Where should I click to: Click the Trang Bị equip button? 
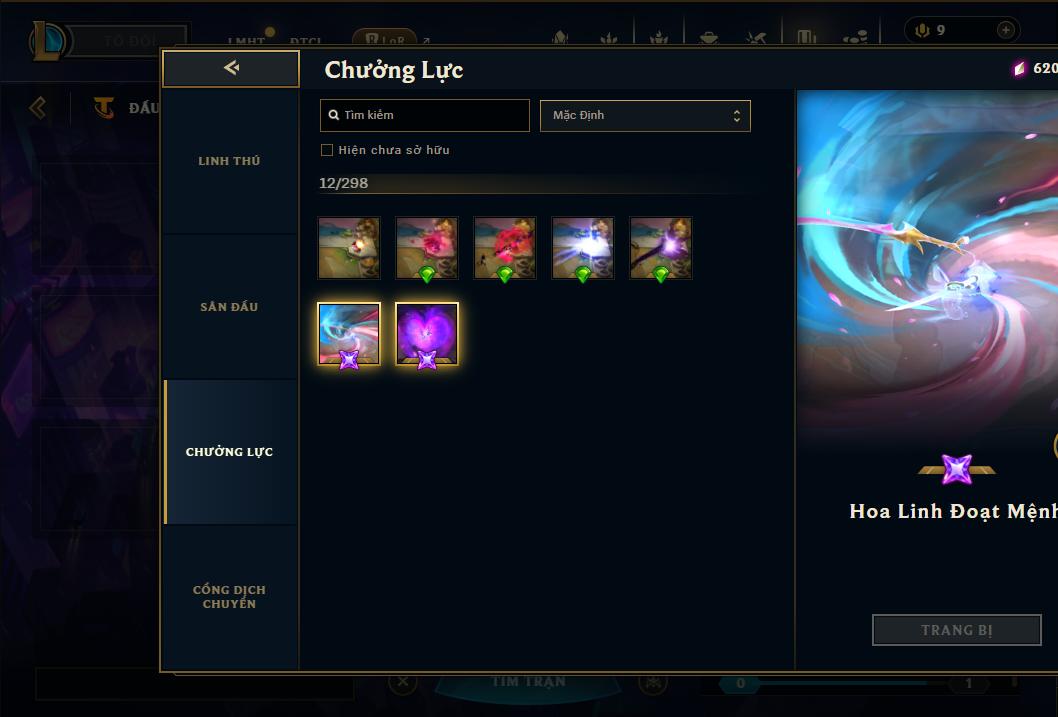click(x=957, y=630)
